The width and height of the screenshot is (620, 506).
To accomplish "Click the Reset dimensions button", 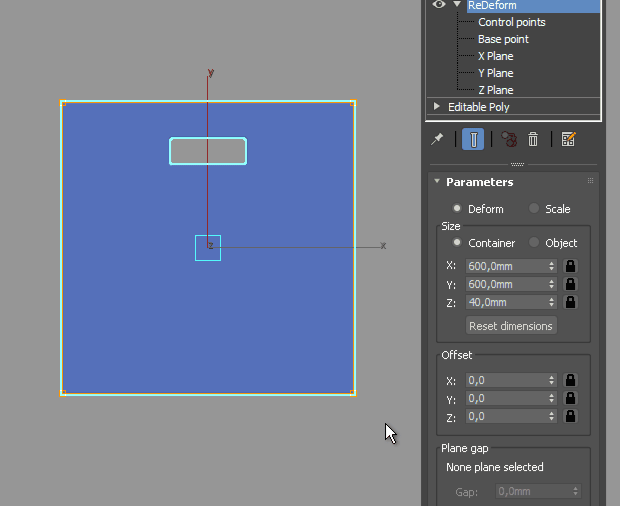I will point(511,326).
